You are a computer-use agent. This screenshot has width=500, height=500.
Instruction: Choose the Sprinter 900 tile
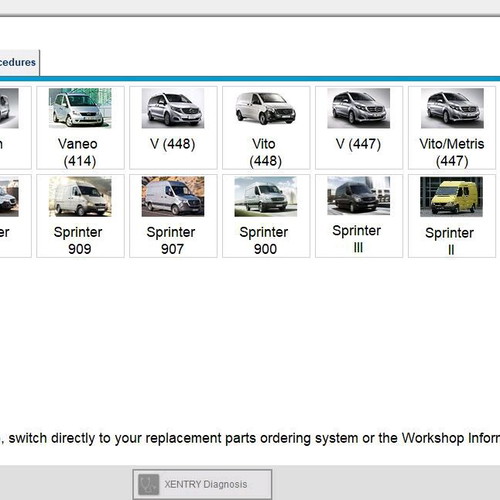coord(266,216)
